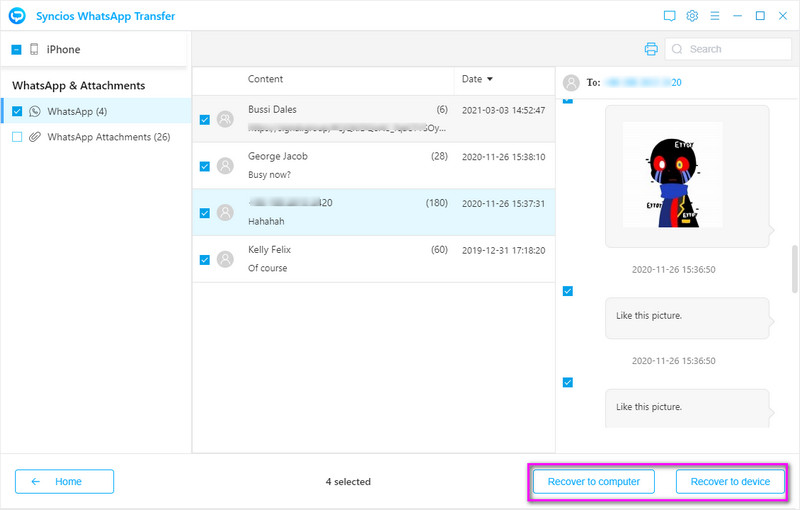Uncheck the George Jacob conversation checkbox

point(205,166)
